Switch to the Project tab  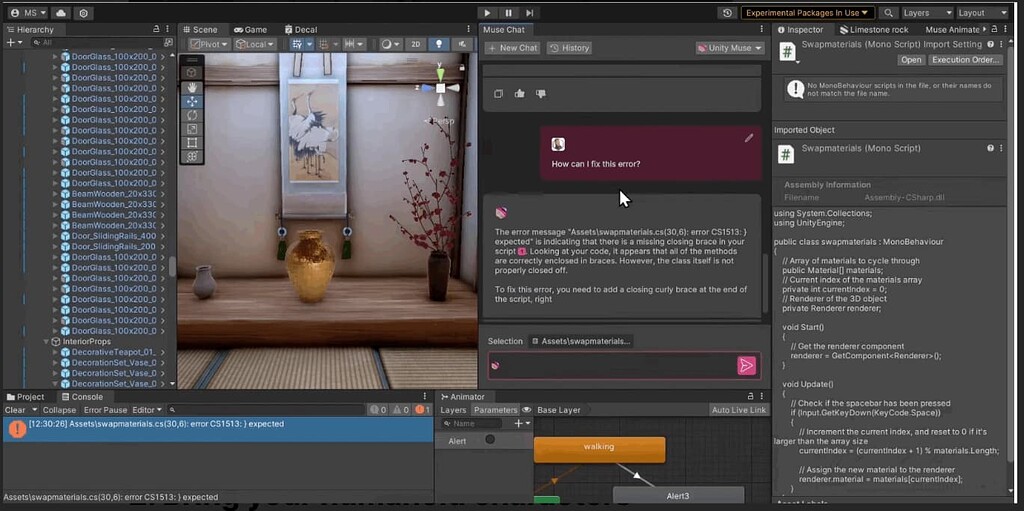pyautogui.click(x=25, y=397)
